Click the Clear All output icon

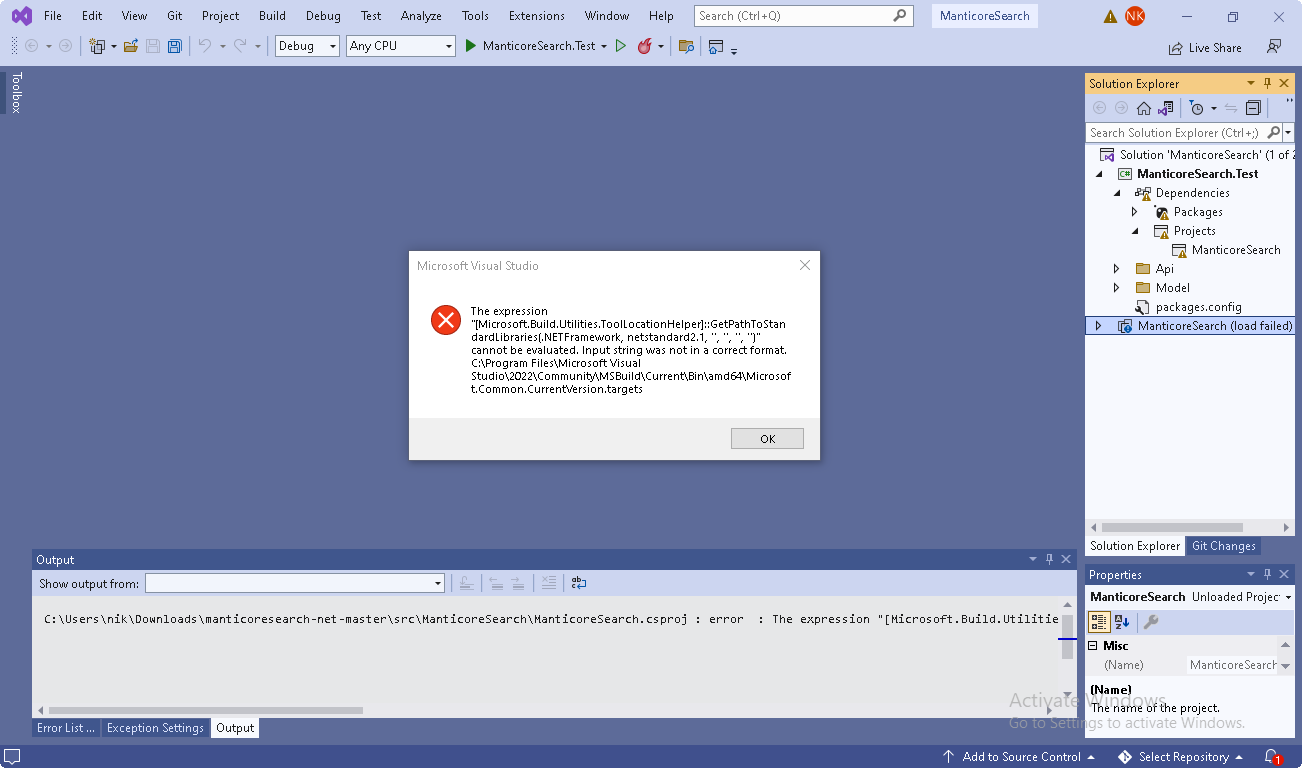tap(549, 583)
